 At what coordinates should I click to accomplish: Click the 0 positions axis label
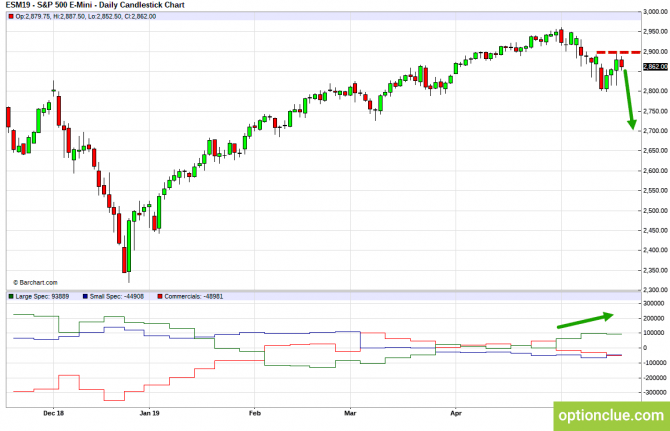(x=645, y=348)
